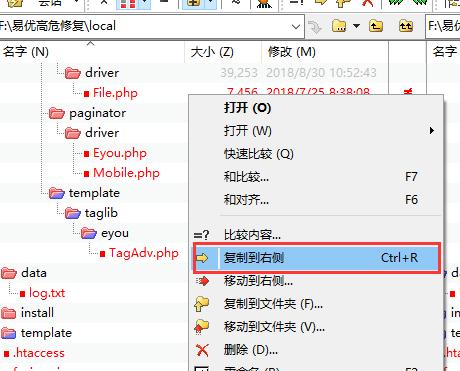Select the data folder

pyautogui.click(x=24, y=273)
